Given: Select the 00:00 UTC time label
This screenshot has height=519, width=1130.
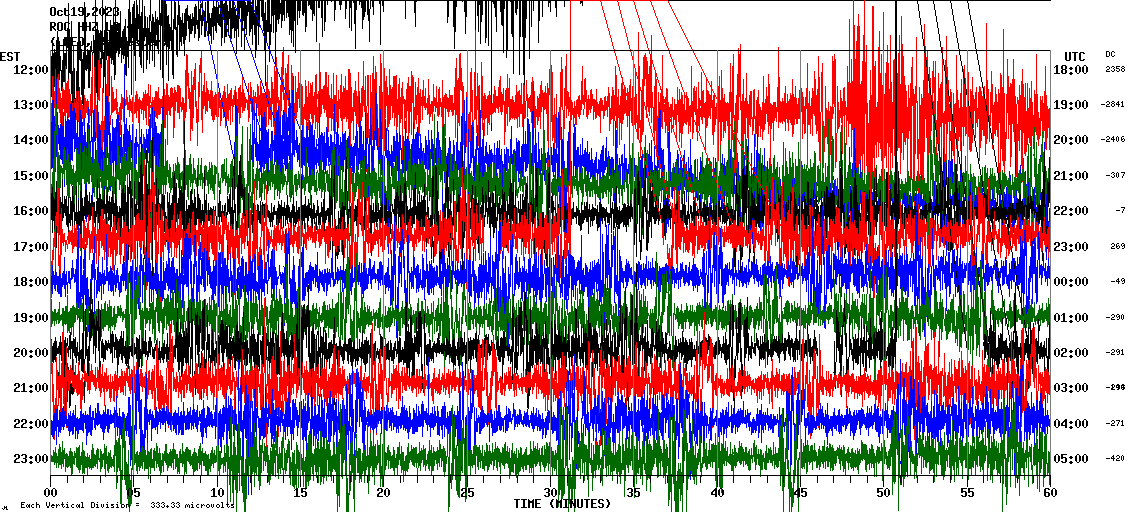Looking at the screenshot, I should (x=1073, y=282).
